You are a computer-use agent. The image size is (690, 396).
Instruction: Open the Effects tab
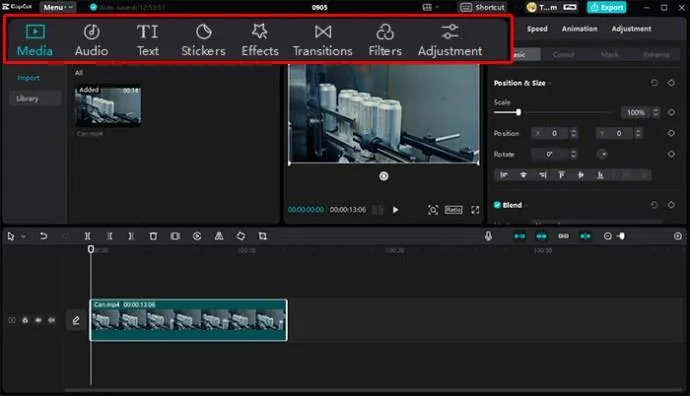(x=260, y=40)
